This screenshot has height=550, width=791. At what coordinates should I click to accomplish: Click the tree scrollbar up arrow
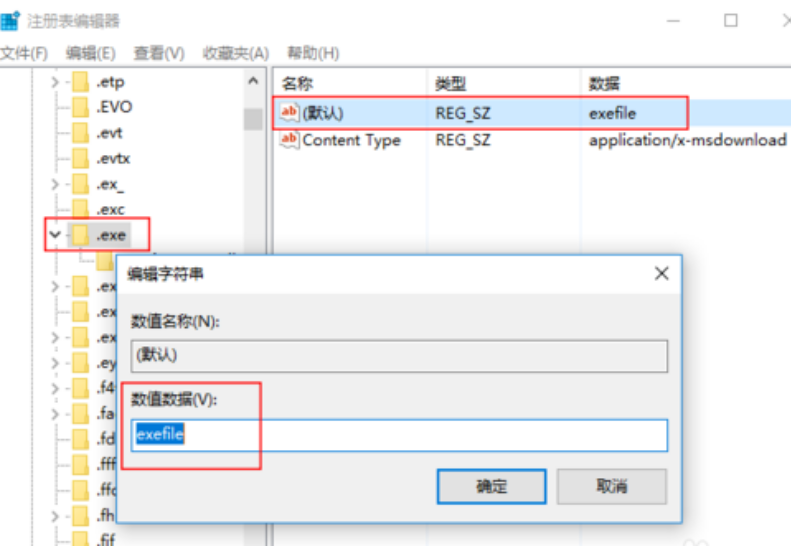pos(253,81)
